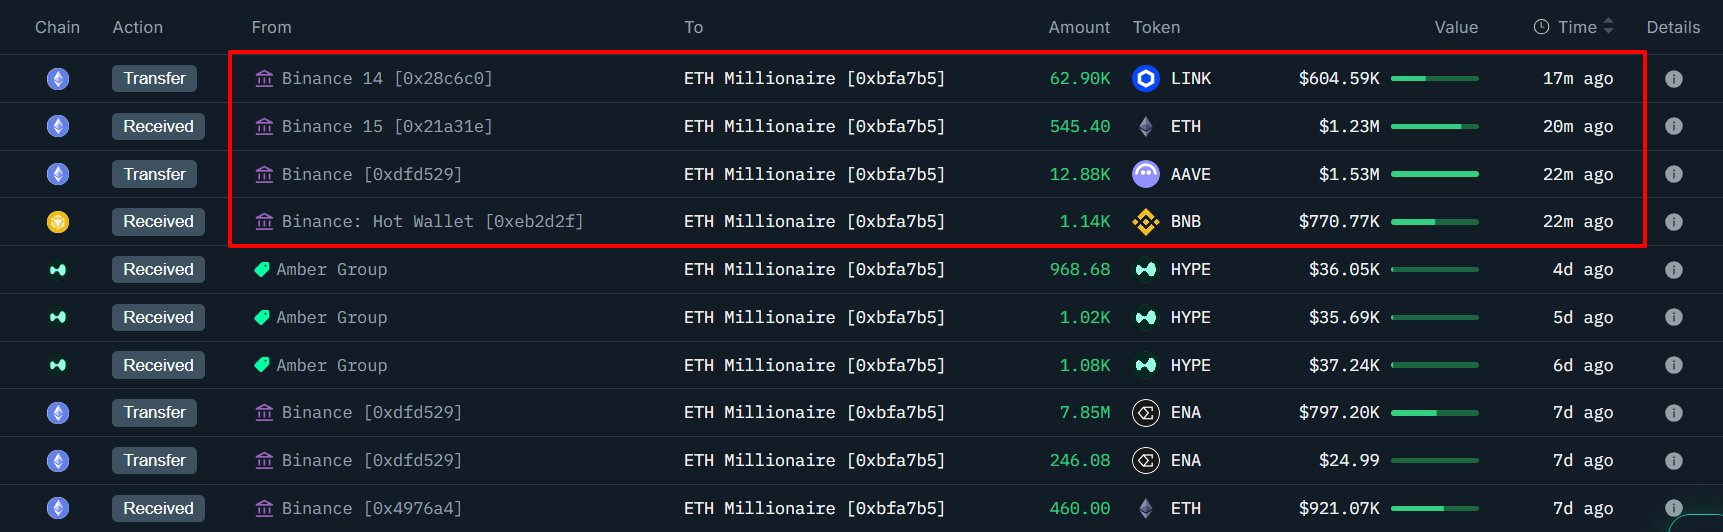
Task: Sort transactions by Time column arrows
Action: pyautogui.click(x=1608, y=27)
